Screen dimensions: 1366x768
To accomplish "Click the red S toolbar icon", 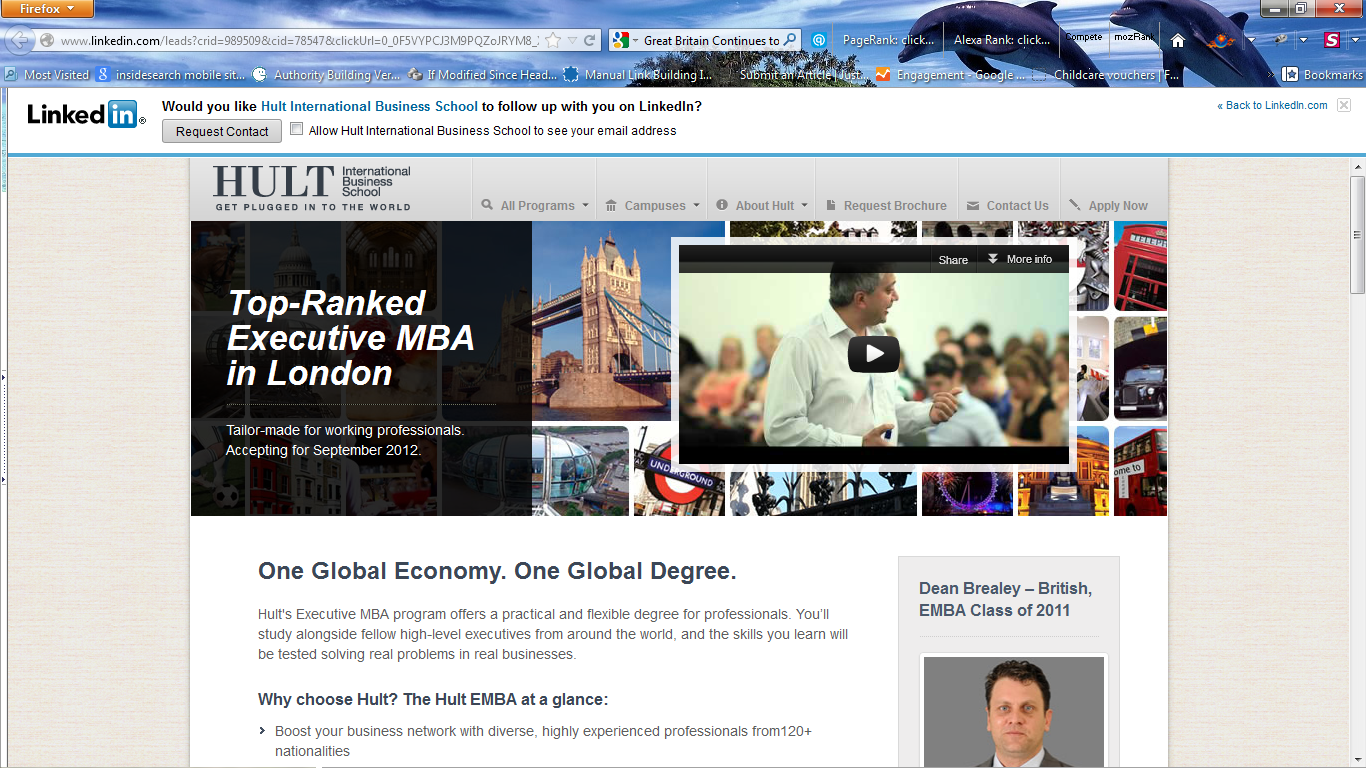I will [1331, 40].
